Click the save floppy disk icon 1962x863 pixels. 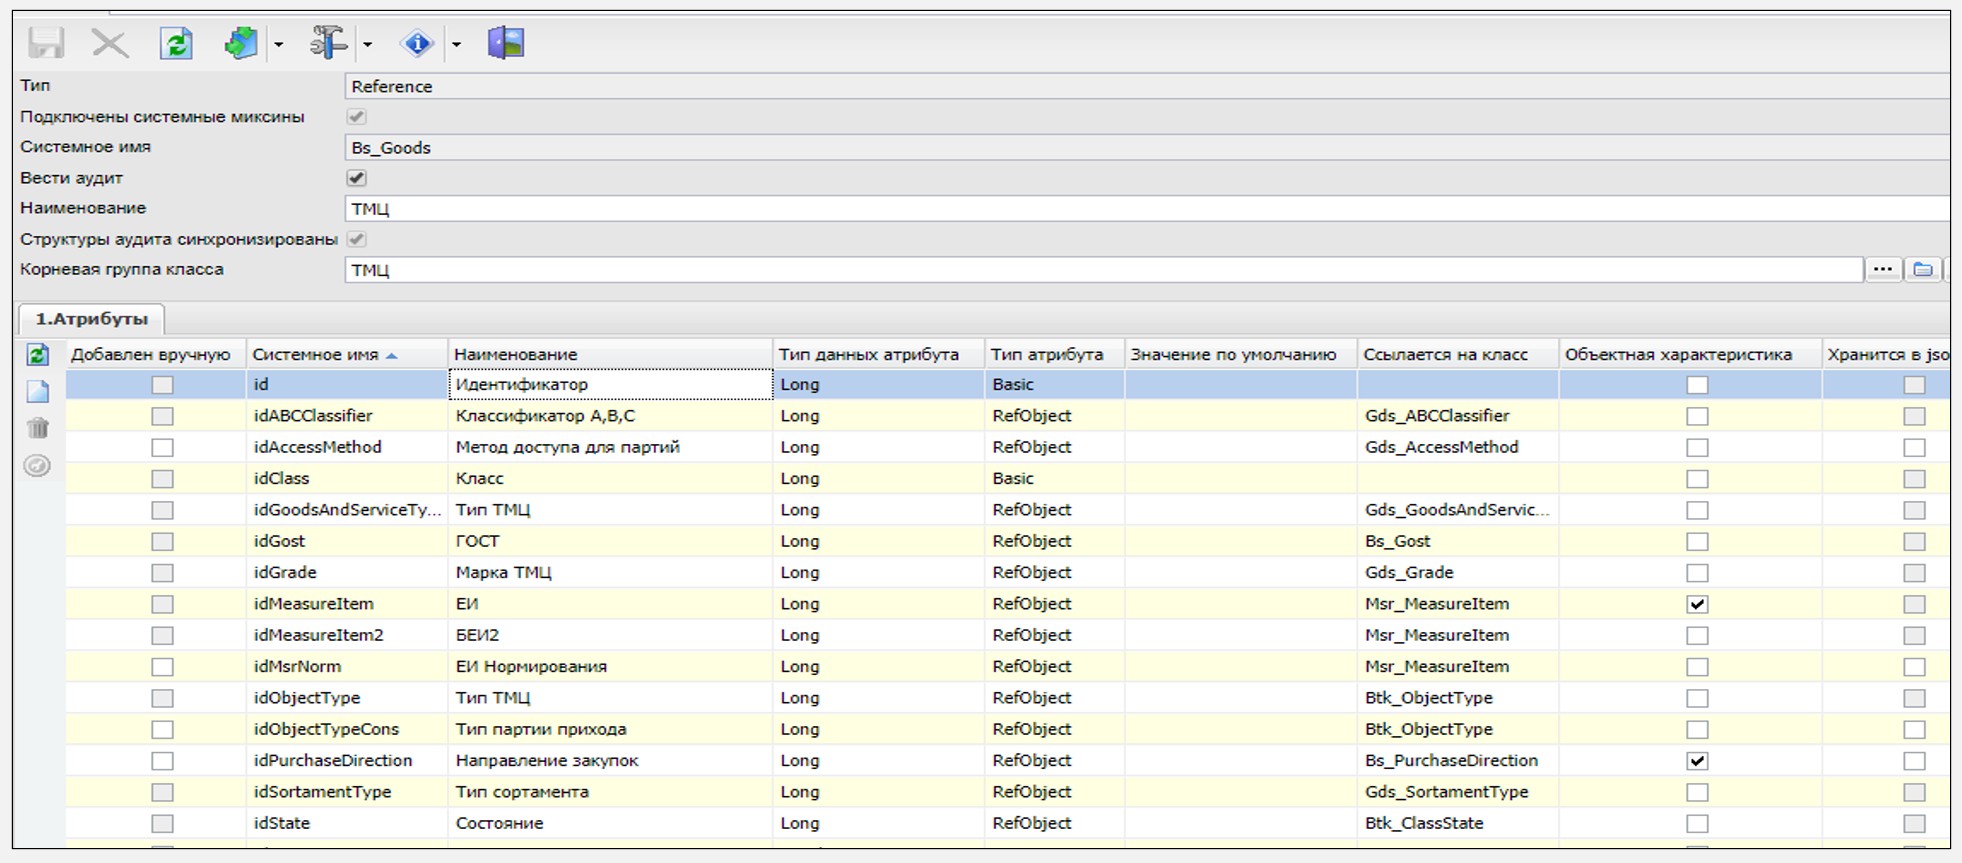[x=46, y=44]
